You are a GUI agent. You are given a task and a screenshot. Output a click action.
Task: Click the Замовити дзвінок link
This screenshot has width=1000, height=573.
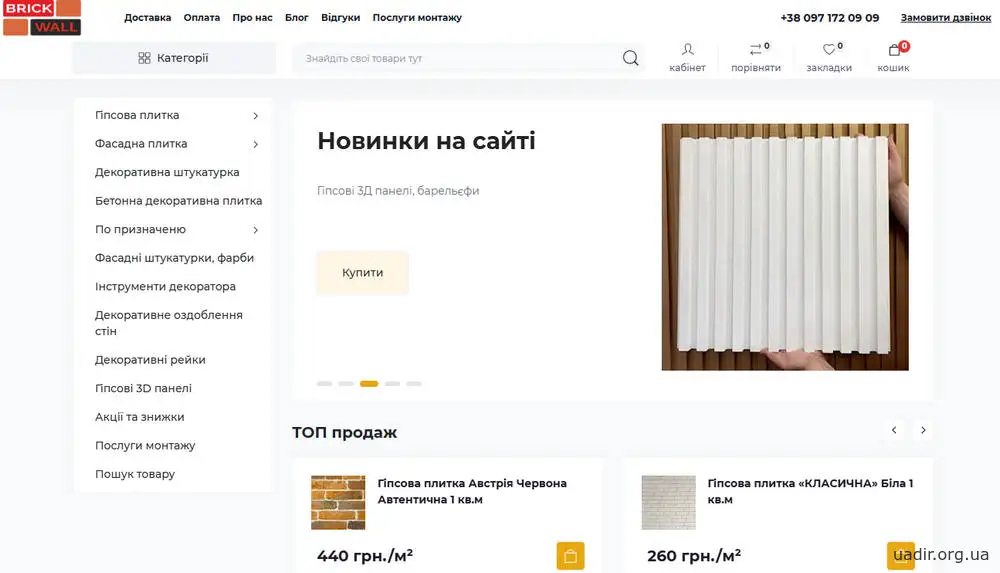coord(946,18)
